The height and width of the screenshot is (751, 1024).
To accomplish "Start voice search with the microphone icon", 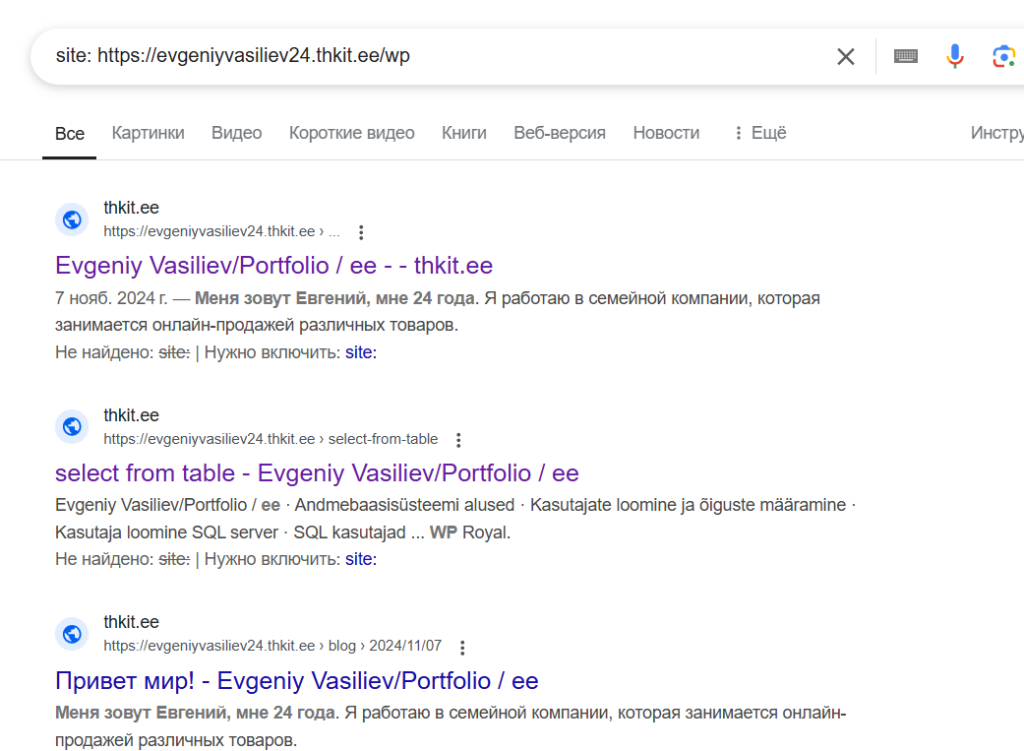I will click(x=955, y=56).
